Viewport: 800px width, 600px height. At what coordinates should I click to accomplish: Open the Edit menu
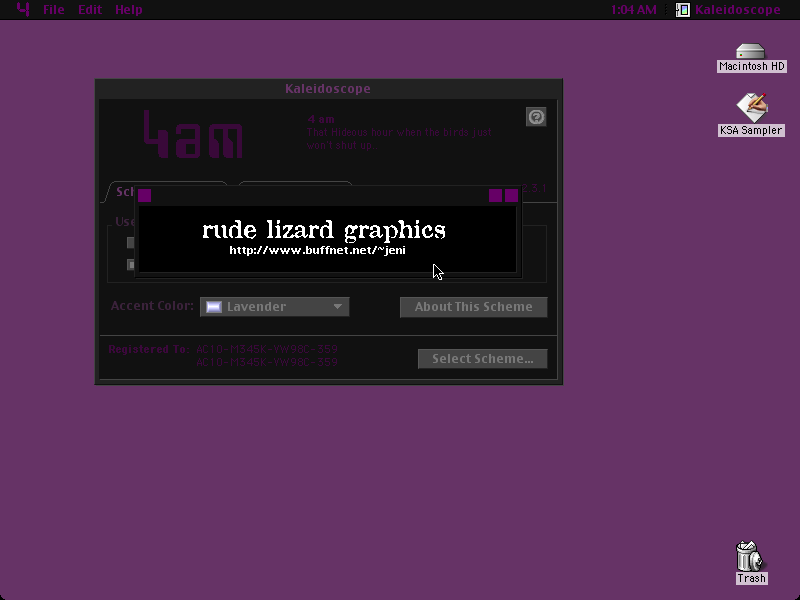click(90, 10)
